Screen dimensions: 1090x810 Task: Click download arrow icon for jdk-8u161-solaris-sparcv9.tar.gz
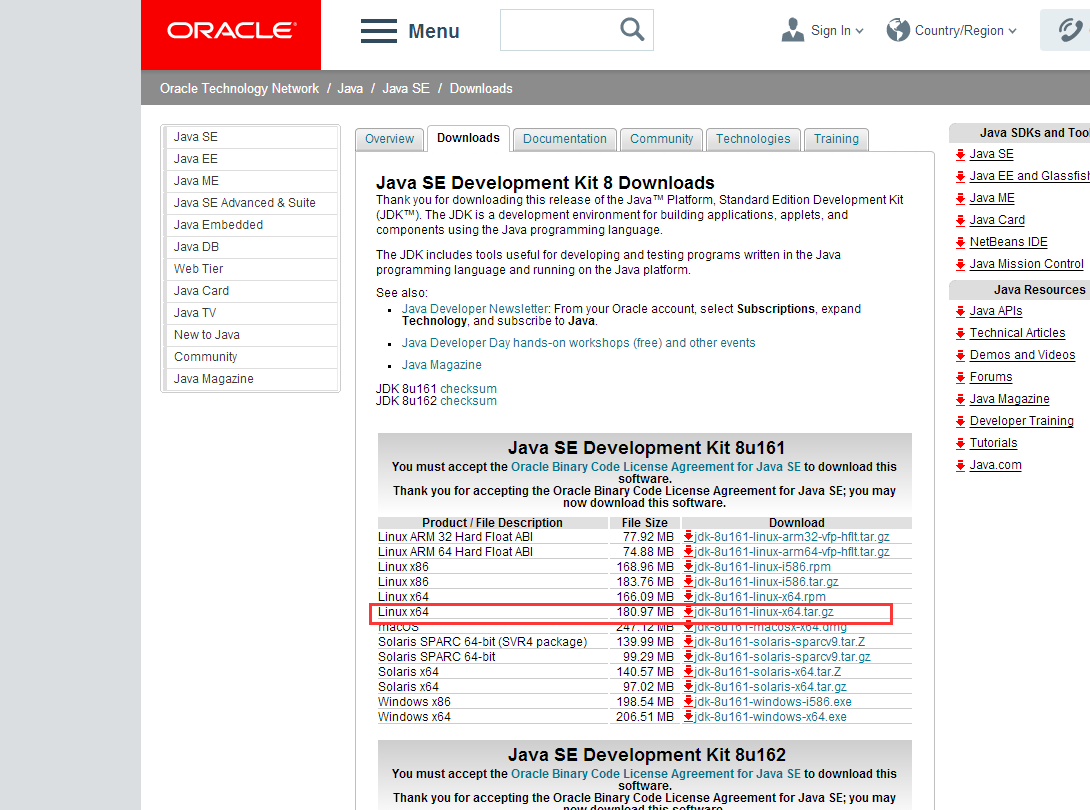click(688, 657)
